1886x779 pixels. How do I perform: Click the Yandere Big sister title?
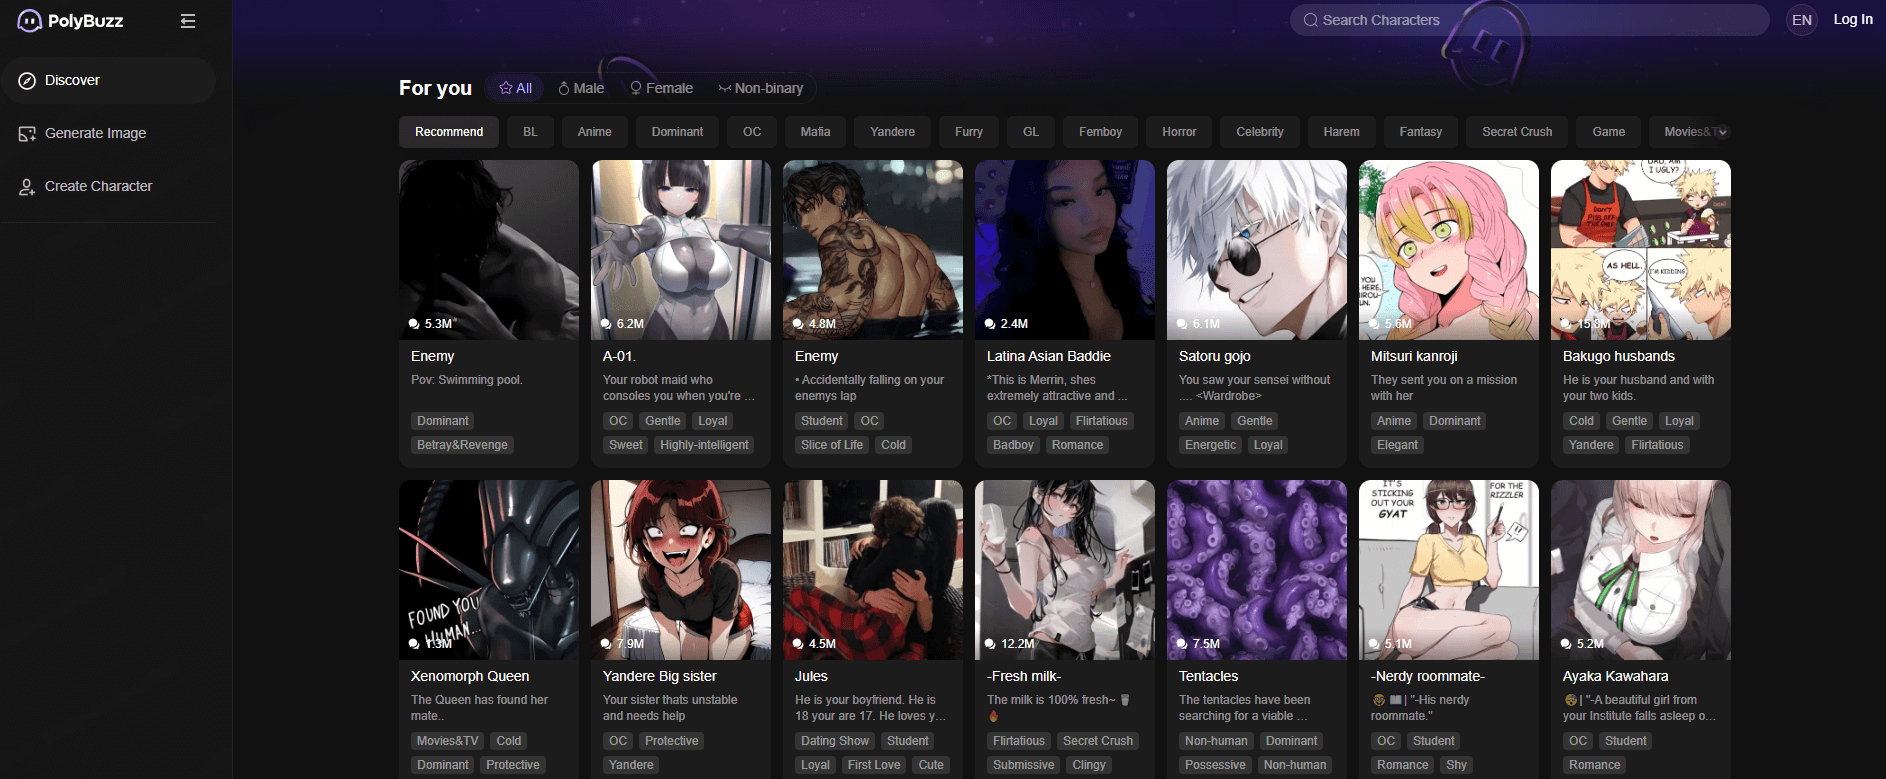660,676
